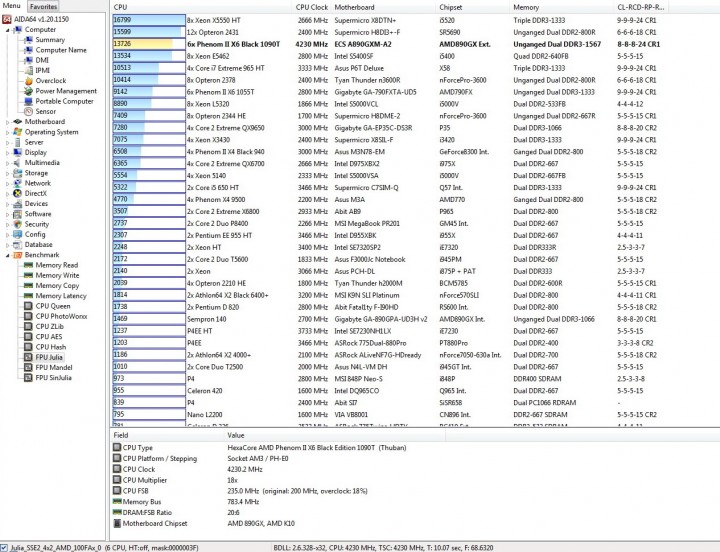Select Computer Name icon in tree
The image size is (720, 552).
(28, 50)
